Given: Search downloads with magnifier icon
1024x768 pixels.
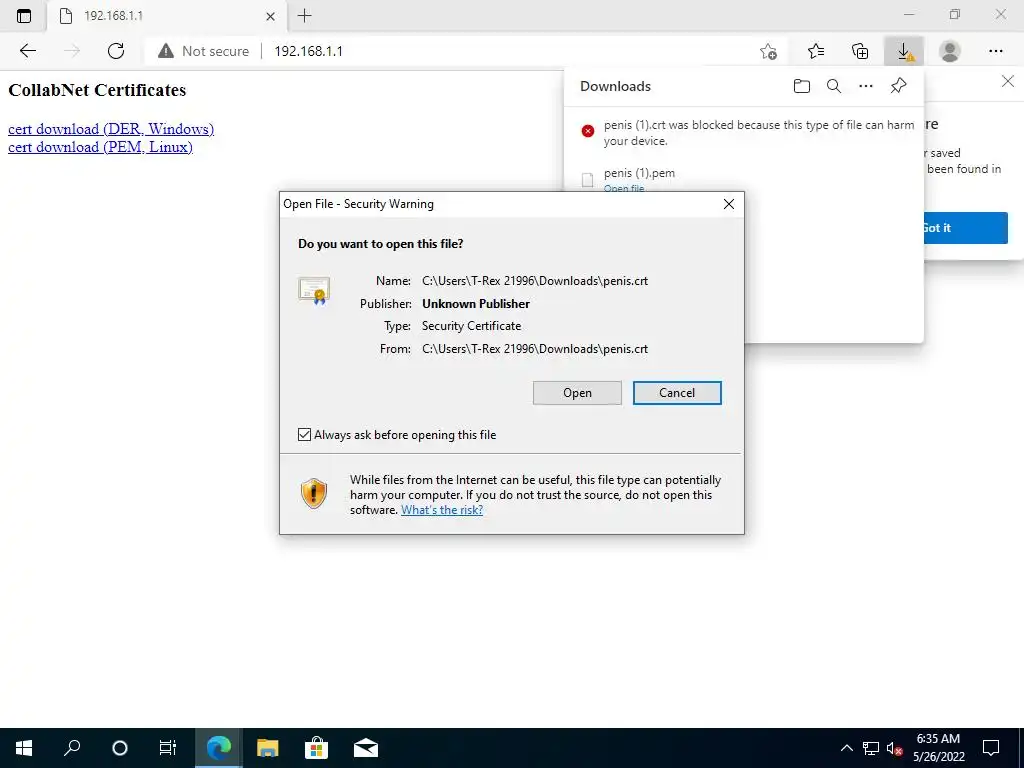Looking at the screenshot, I should [833, 86].
